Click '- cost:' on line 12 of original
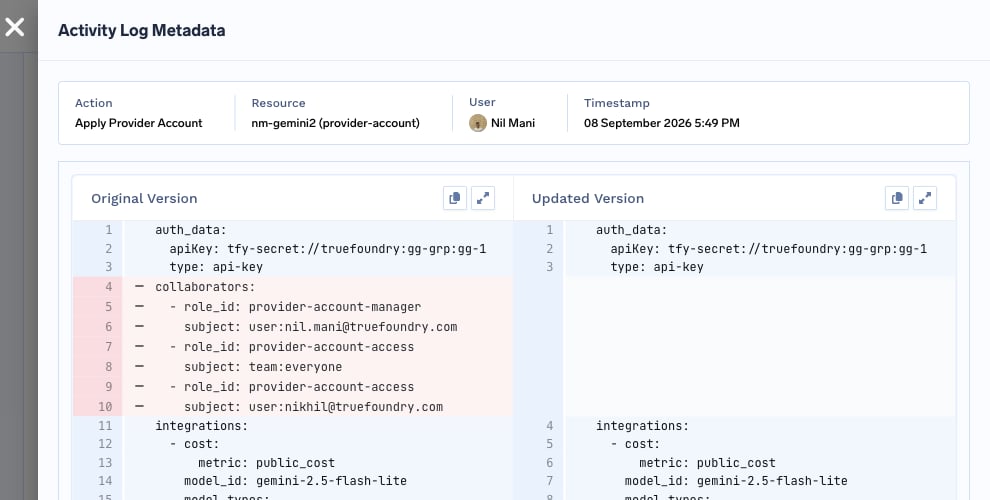Image resolution: width=990 pixels, height=500 pixels. (194, 444)
